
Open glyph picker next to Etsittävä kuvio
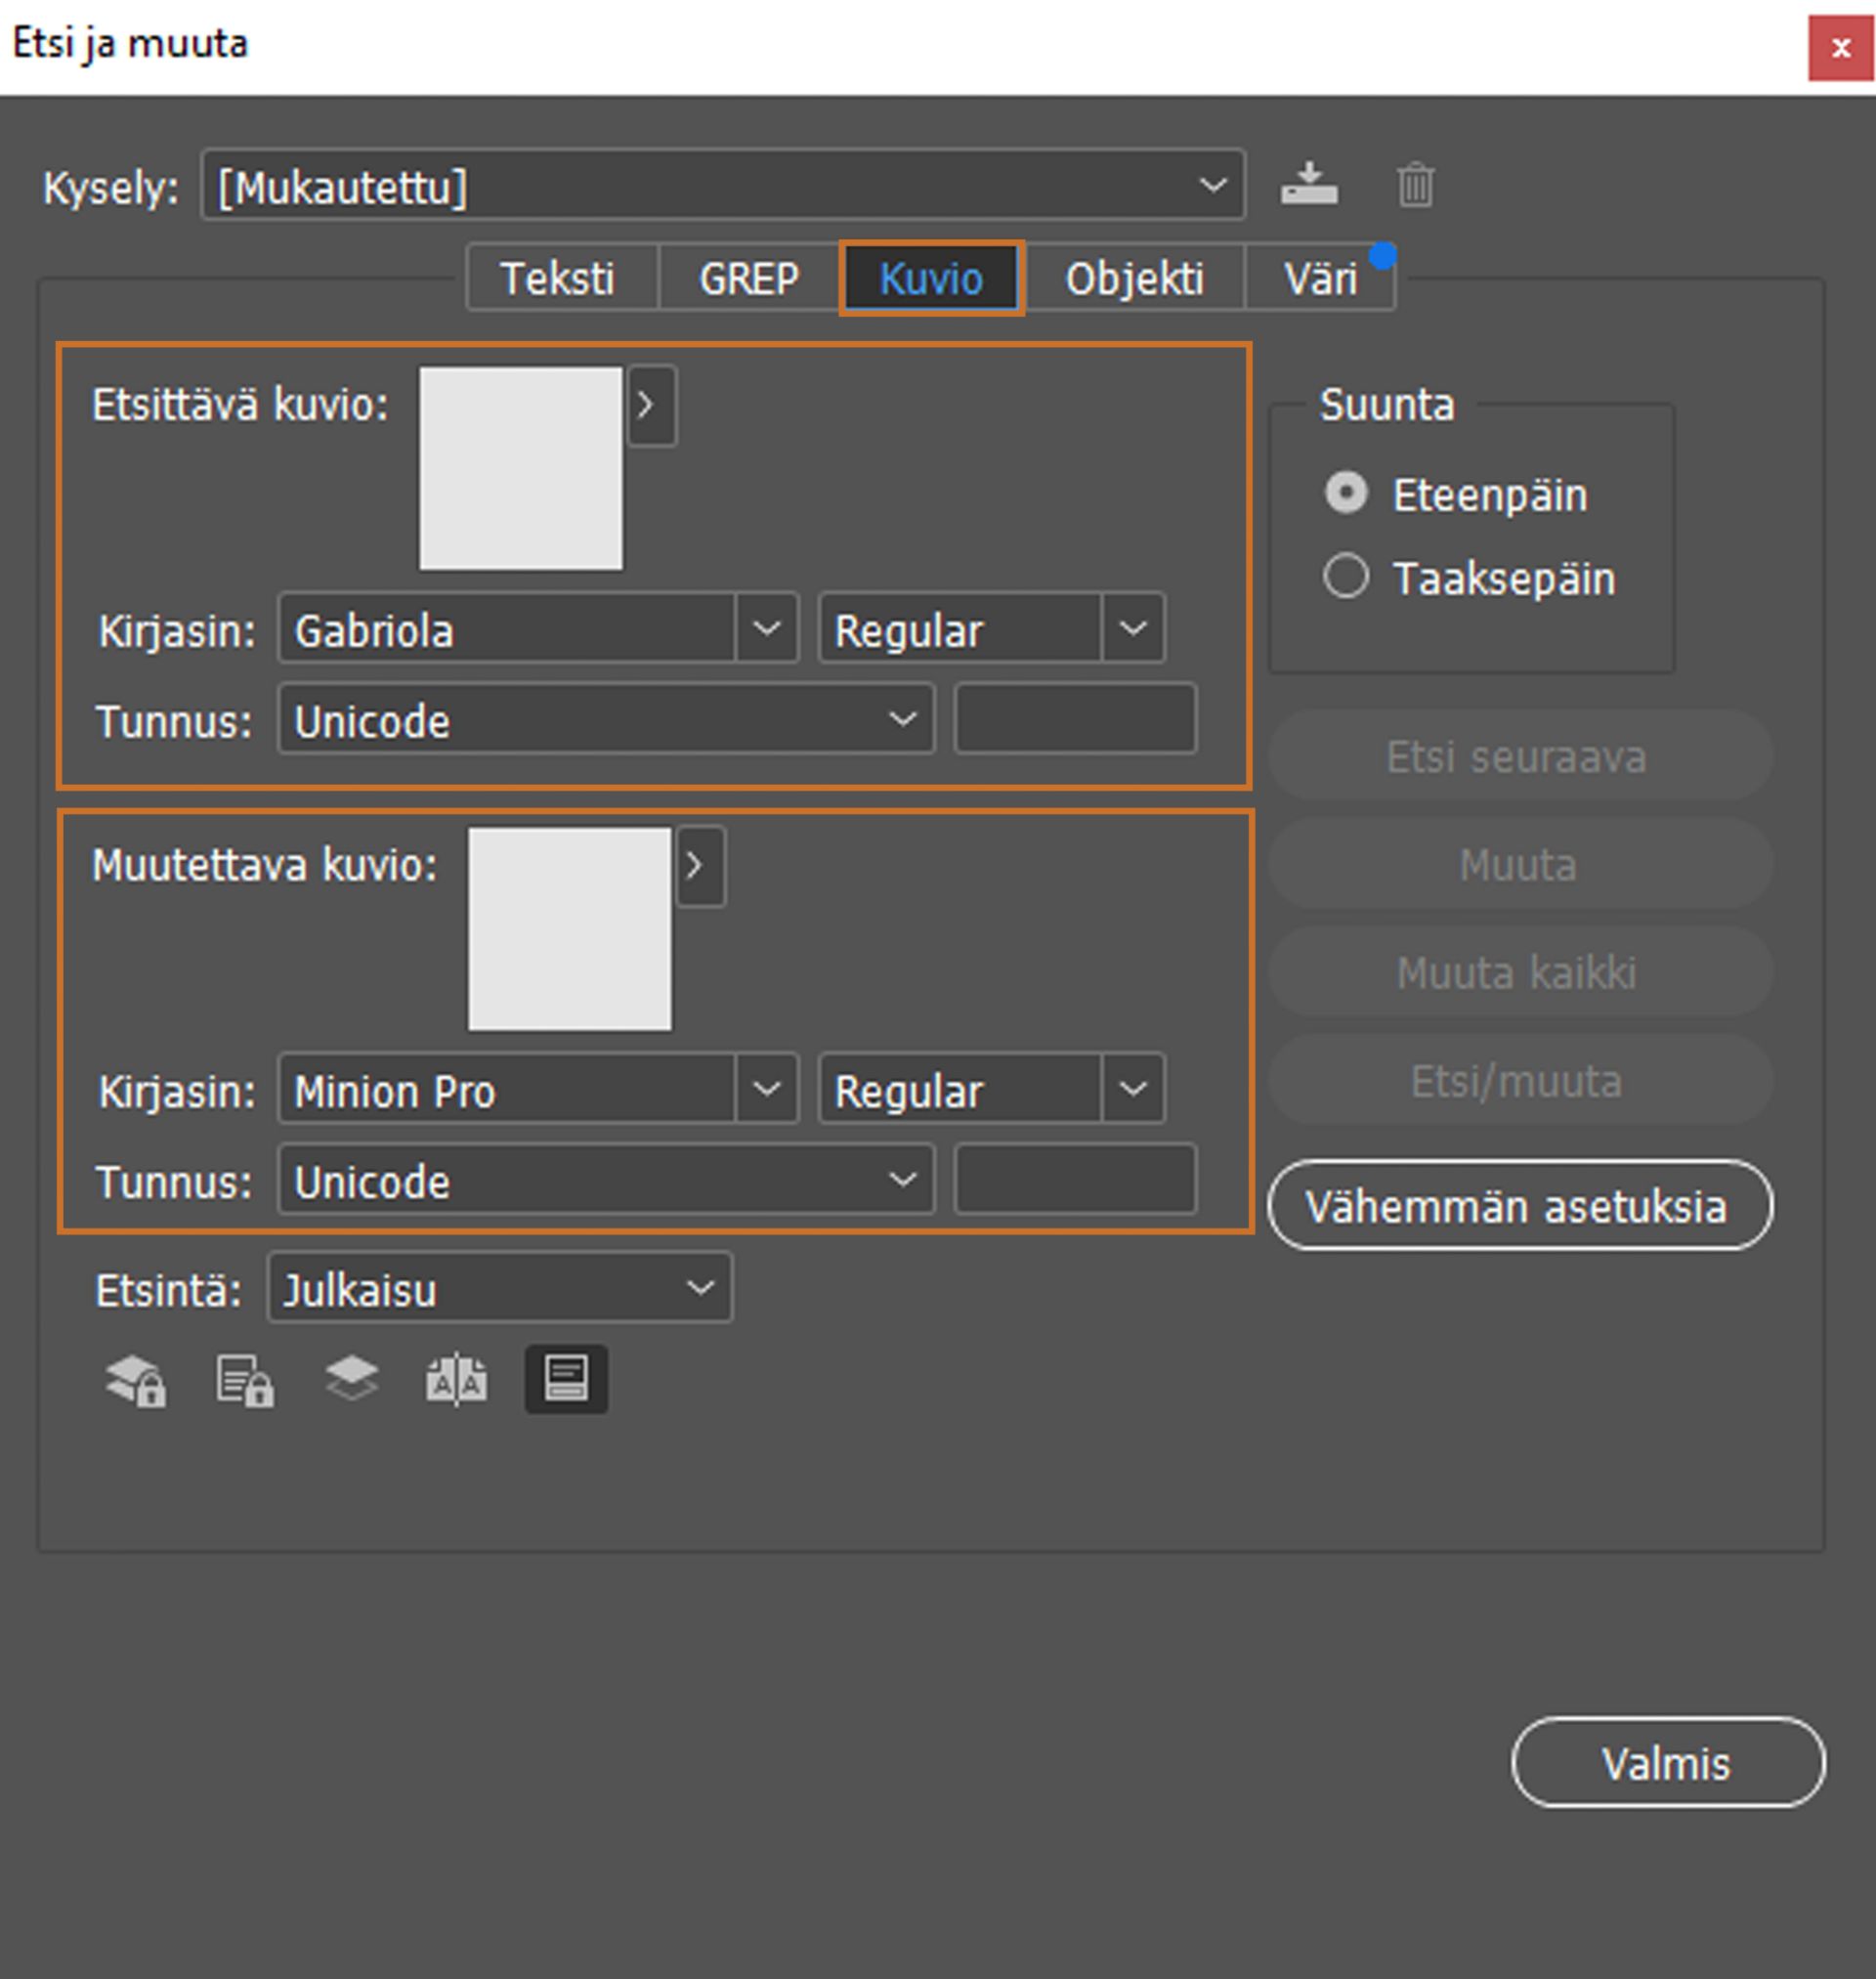[x=651, y=406]
